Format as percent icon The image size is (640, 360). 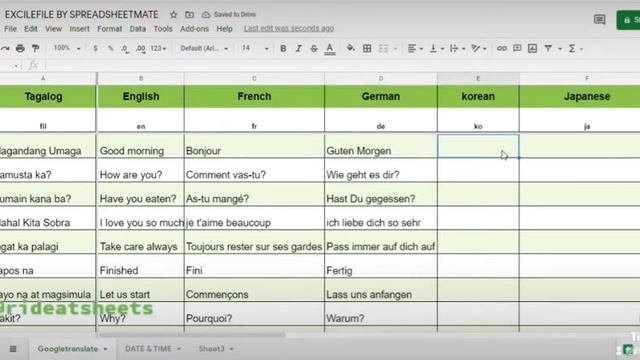pyautogui.click(x=110, y=49)
